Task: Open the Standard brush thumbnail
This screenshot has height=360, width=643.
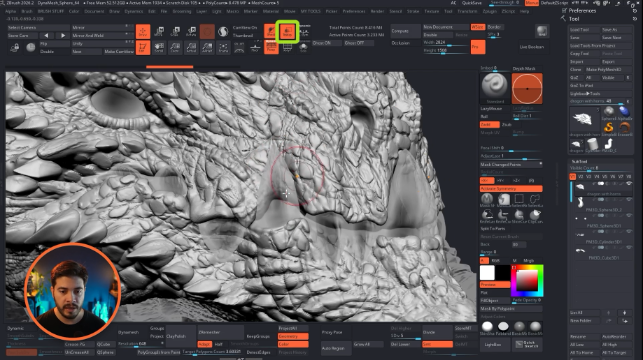Action: tap(495, 88)
